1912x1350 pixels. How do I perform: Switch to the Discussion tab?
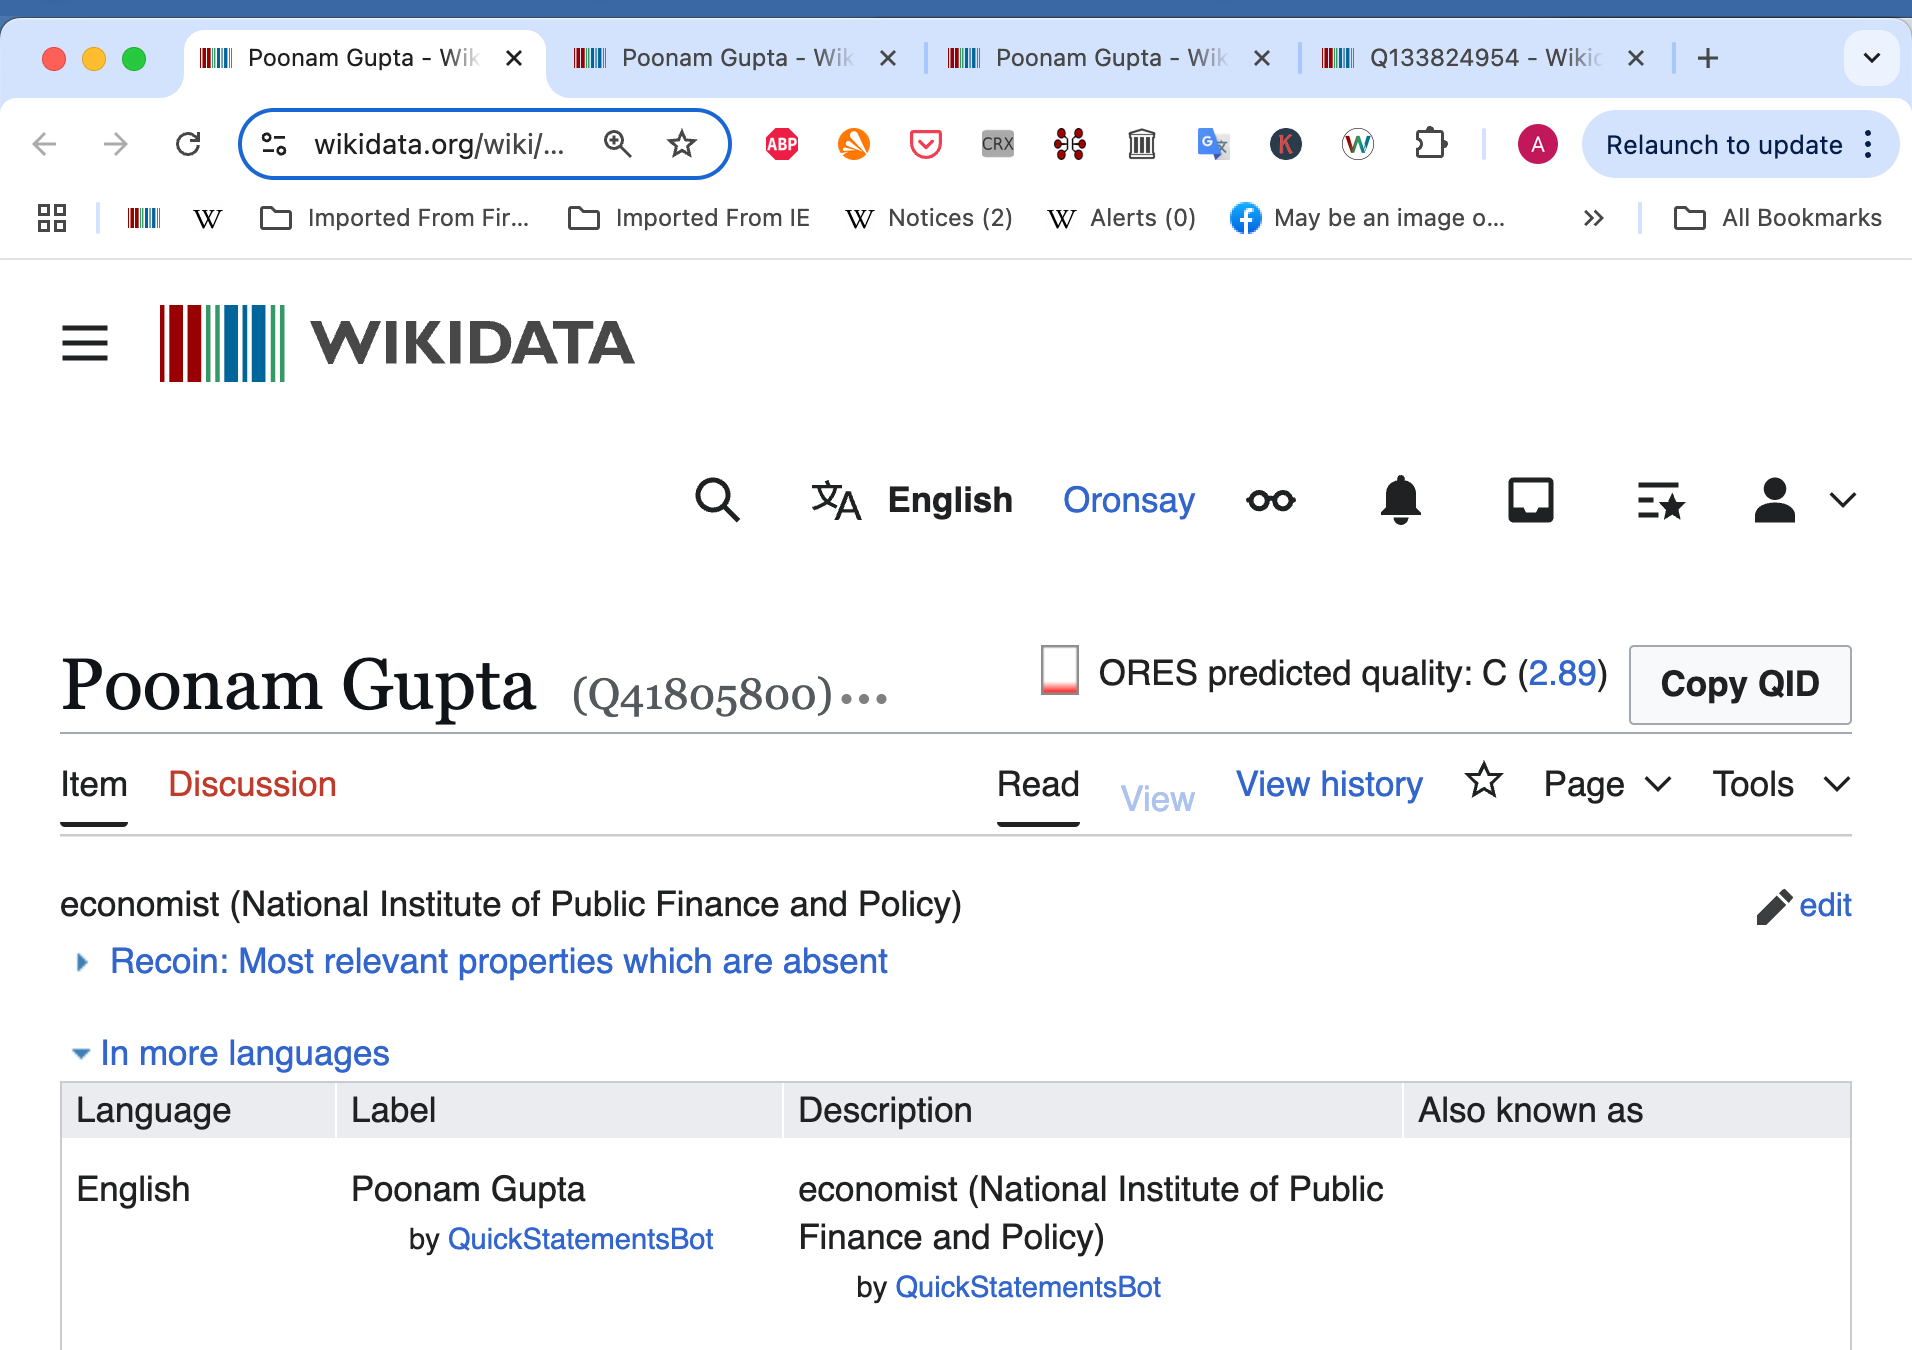click(252, 784)
